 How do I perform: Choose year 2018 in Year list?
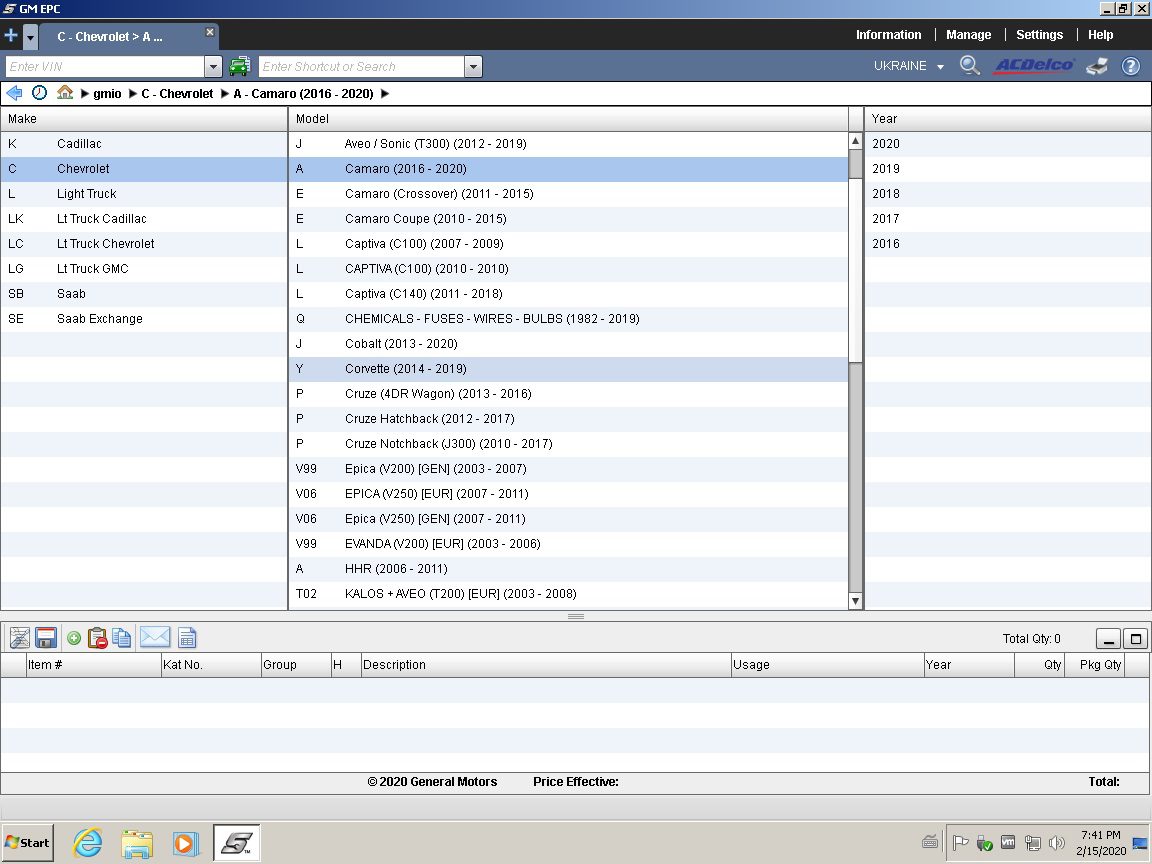click(x=886, y=194)
